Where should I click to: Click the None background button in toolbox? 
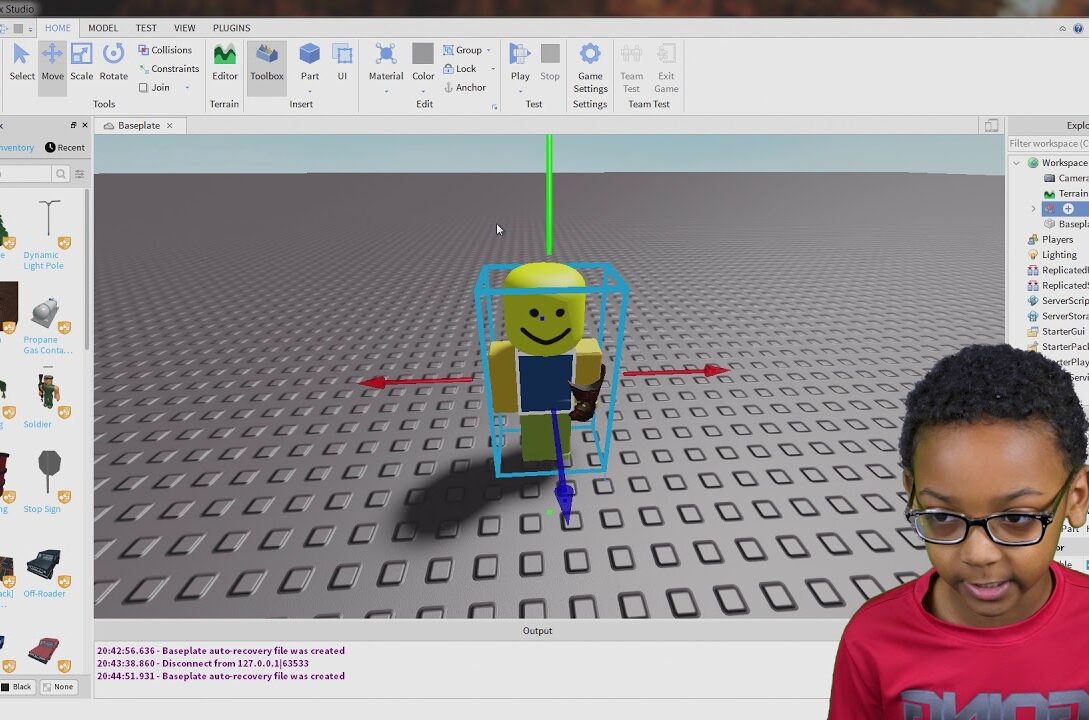[x=58, y=687]
